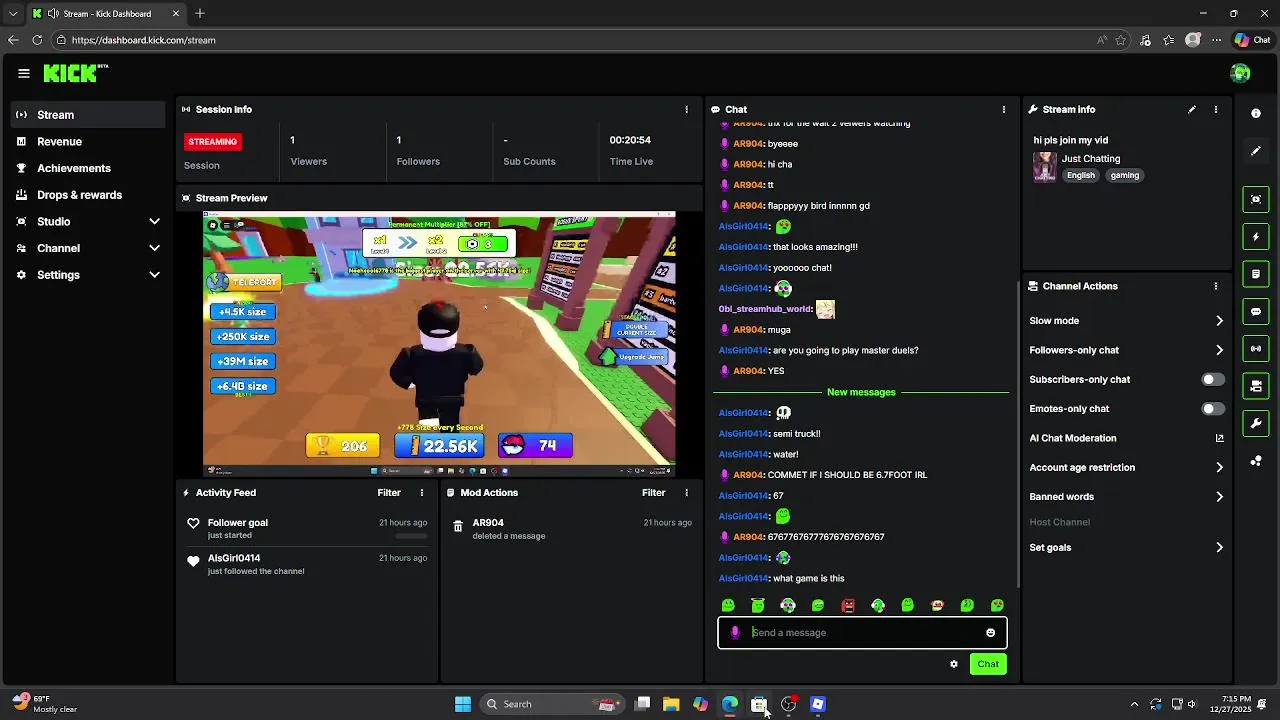
Task: Click the browser address bar URL
Action: tap(143, 40)
